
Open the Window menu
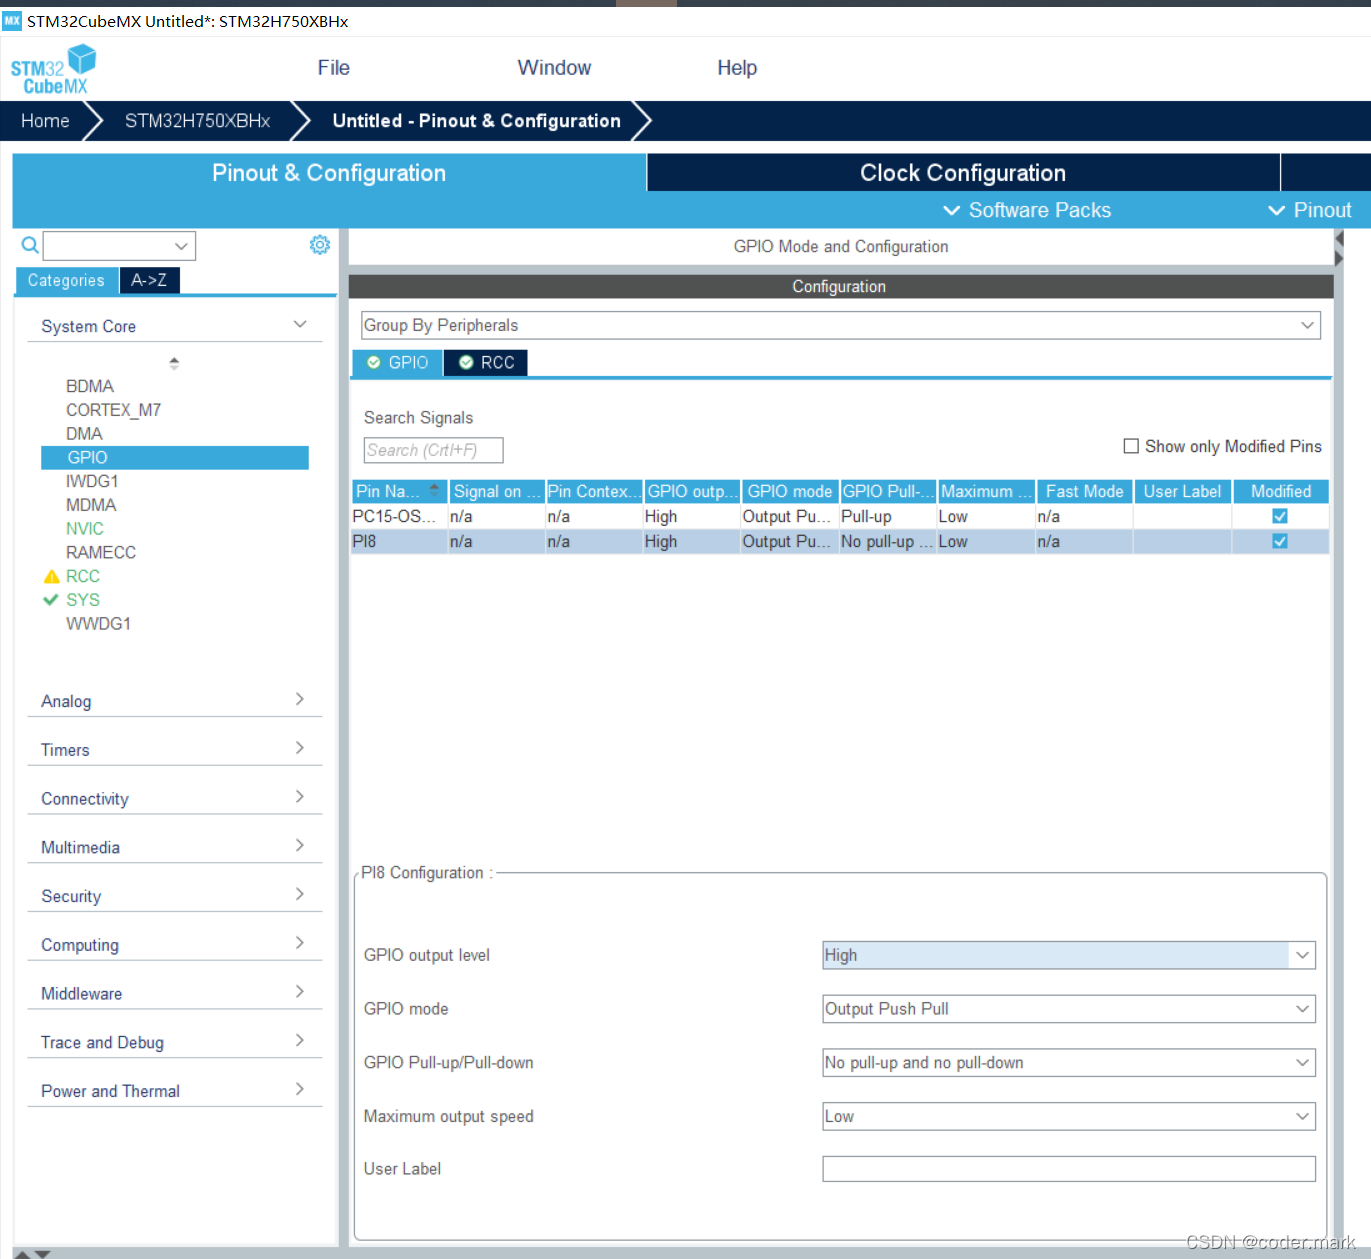point(554,68)
